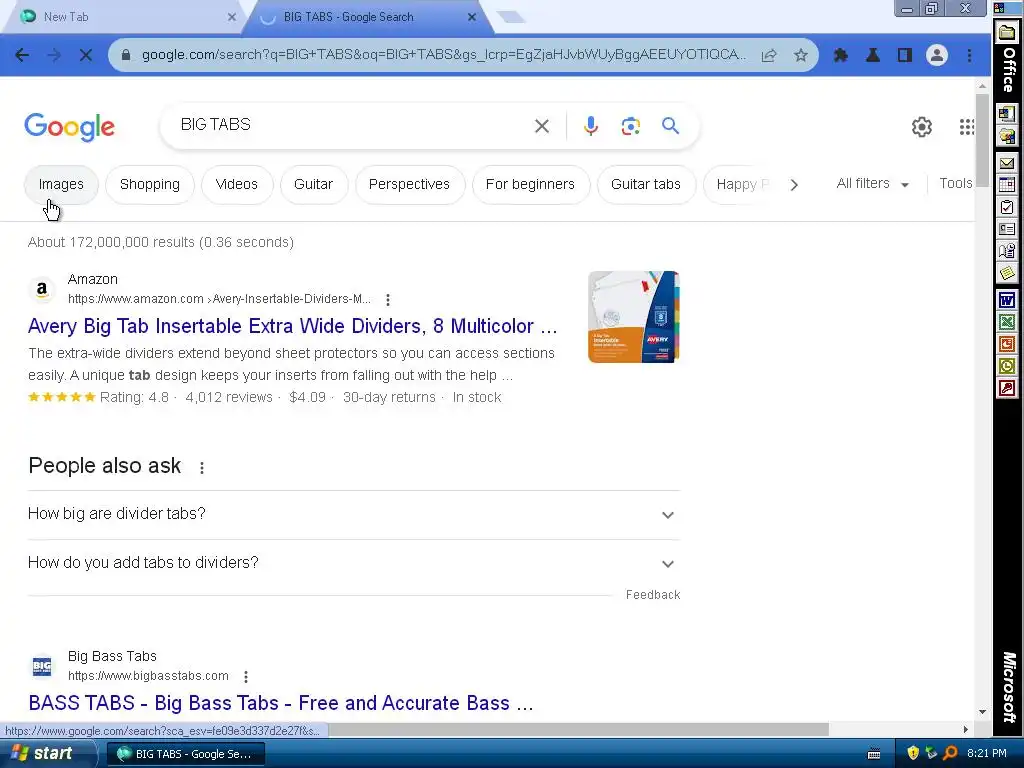Open Avery Big Tab Insertable Dividers link
This screenshot has height=768, width=1024.
point(293,326)
